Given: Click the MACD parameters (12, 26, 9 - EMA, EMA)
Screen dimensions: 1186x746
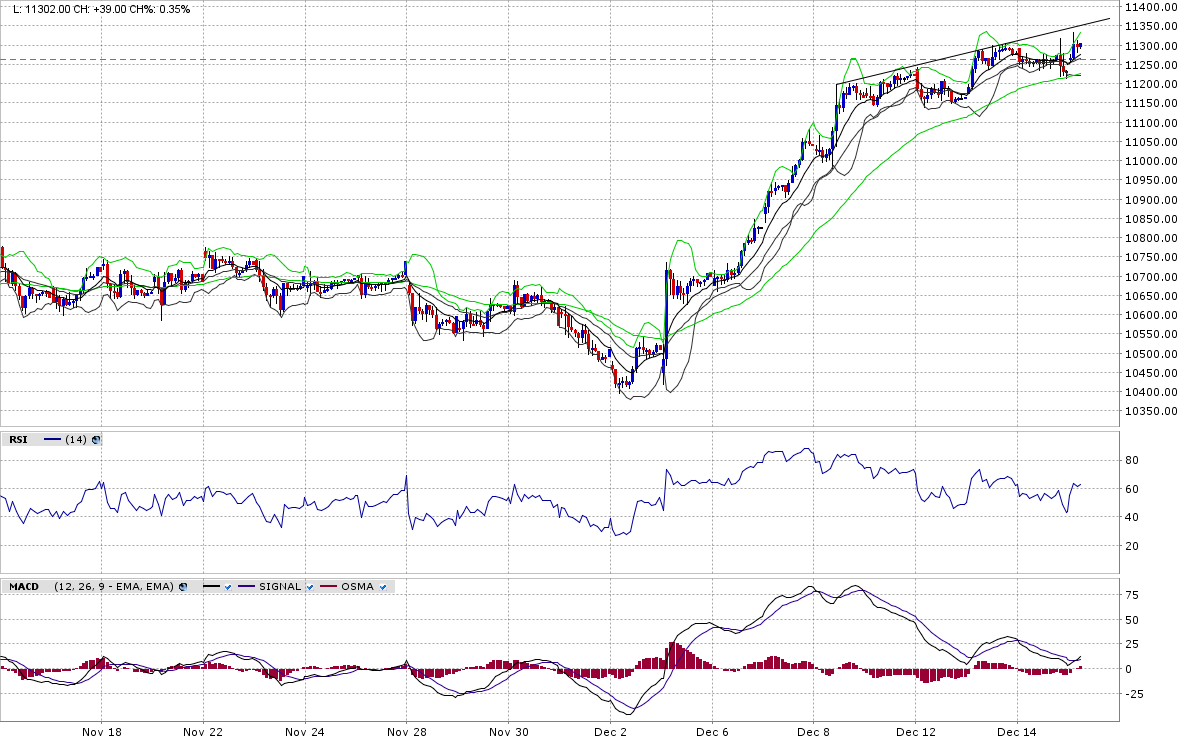Looking at the screenshot, I should tap(114, 587).
